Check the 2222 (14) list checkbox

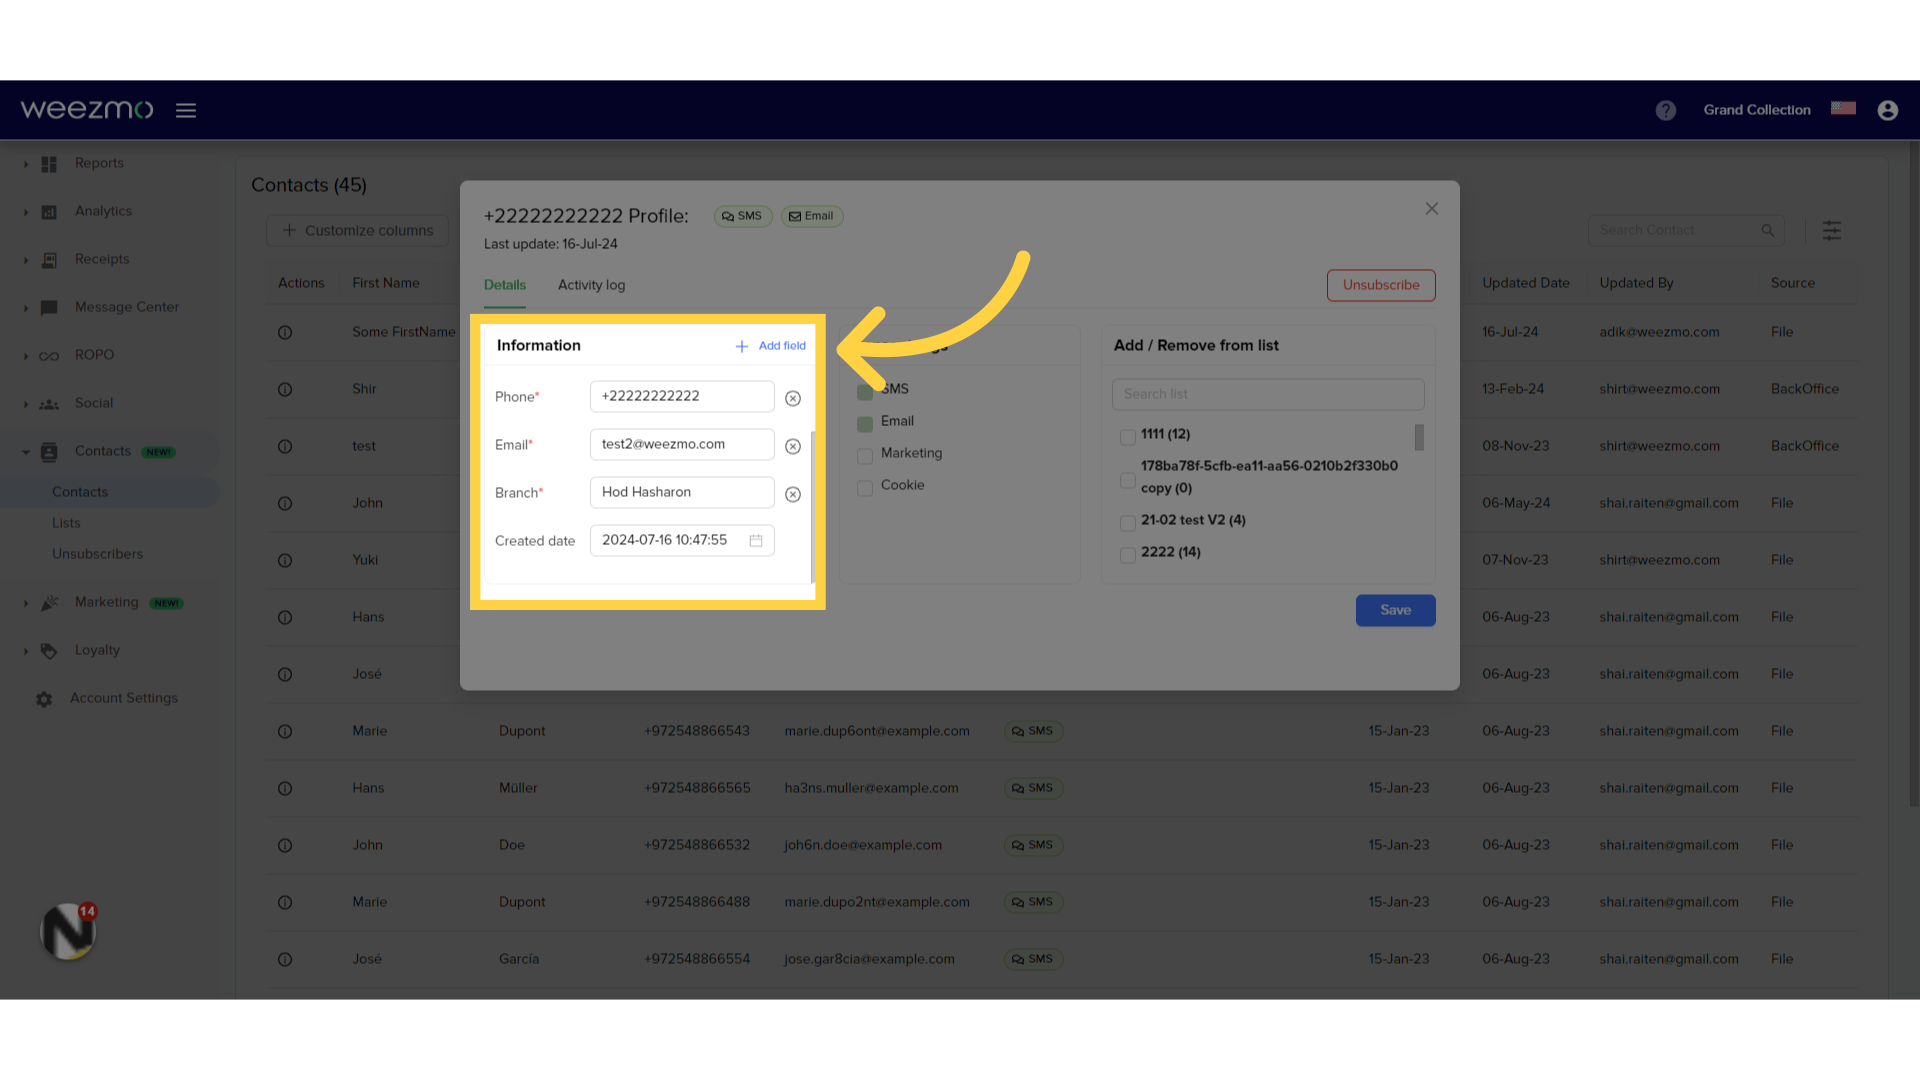pos(1127,555)
